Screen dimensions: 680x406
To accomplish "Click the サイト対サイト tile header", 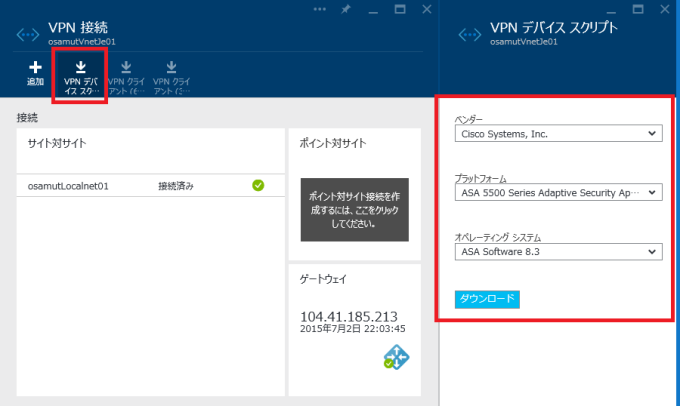I will coord(57,143).
